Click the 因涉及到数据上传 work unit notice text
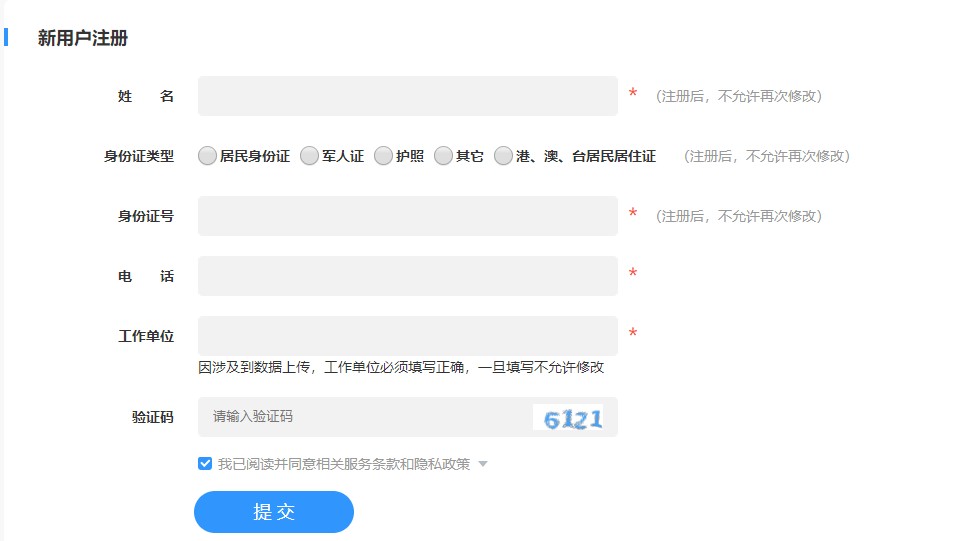Screen dimensions: 973x541 pos(401,367)
